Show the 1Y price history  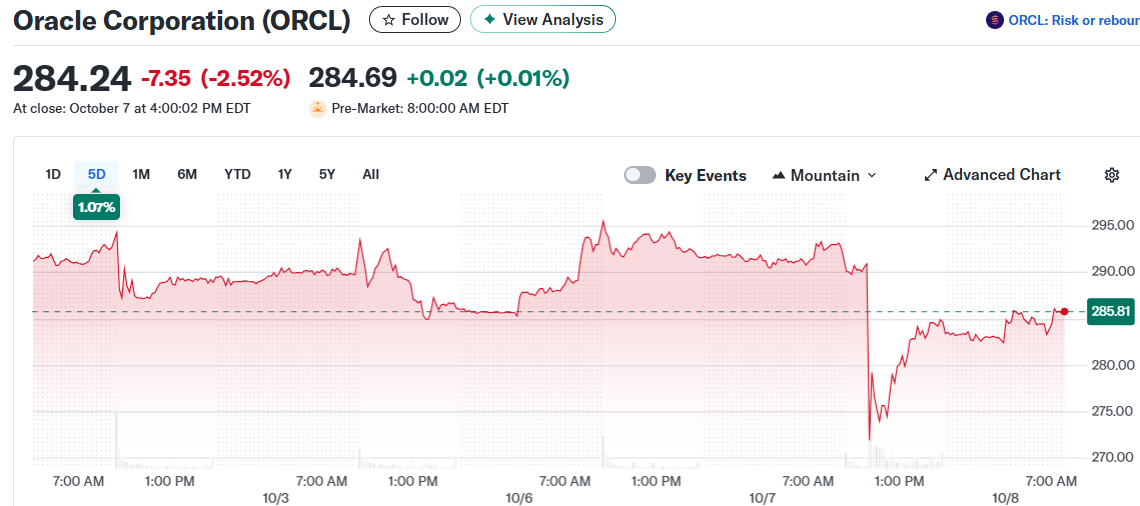coord(285,174)
